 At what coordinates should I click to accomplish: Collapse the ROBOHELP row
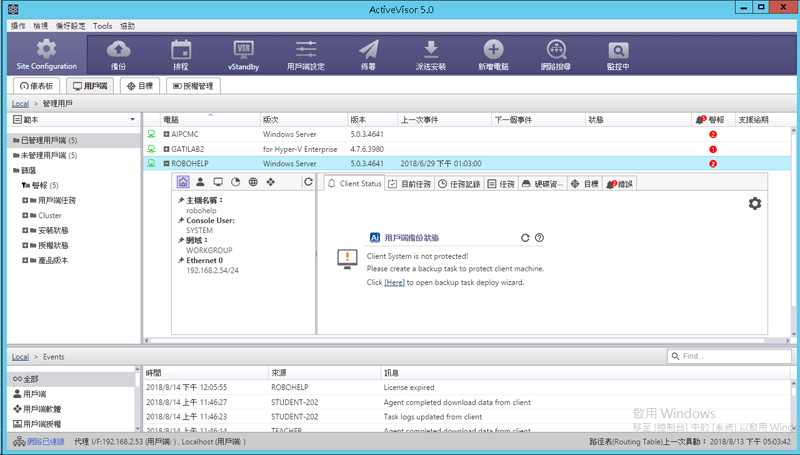[x=166, y=163]
